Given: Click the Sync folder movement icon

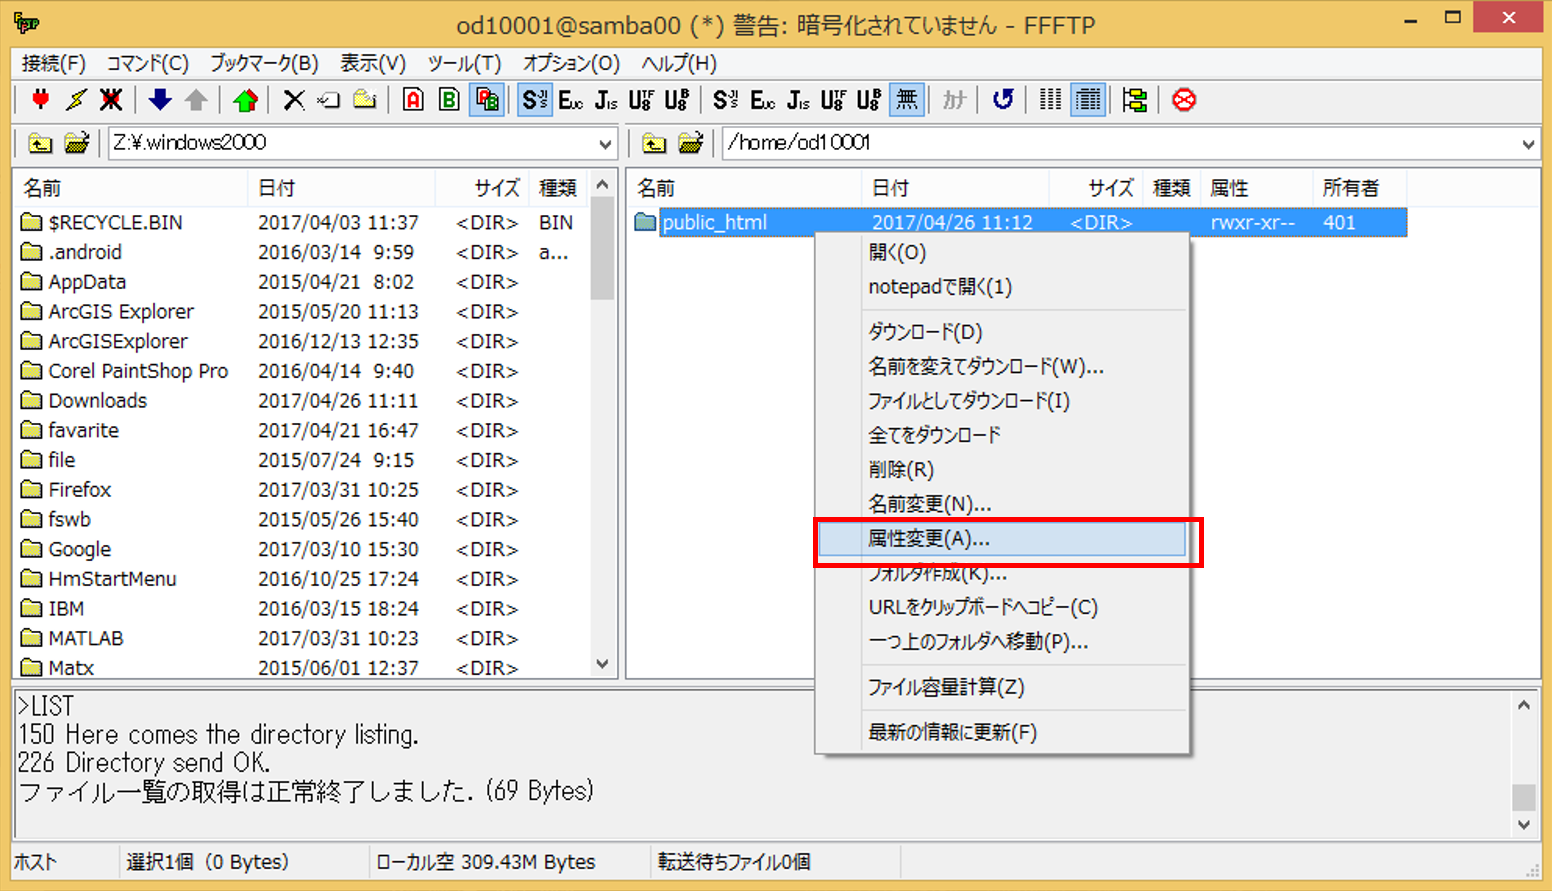Looking at the screenshot, I should pos(1135,100).
